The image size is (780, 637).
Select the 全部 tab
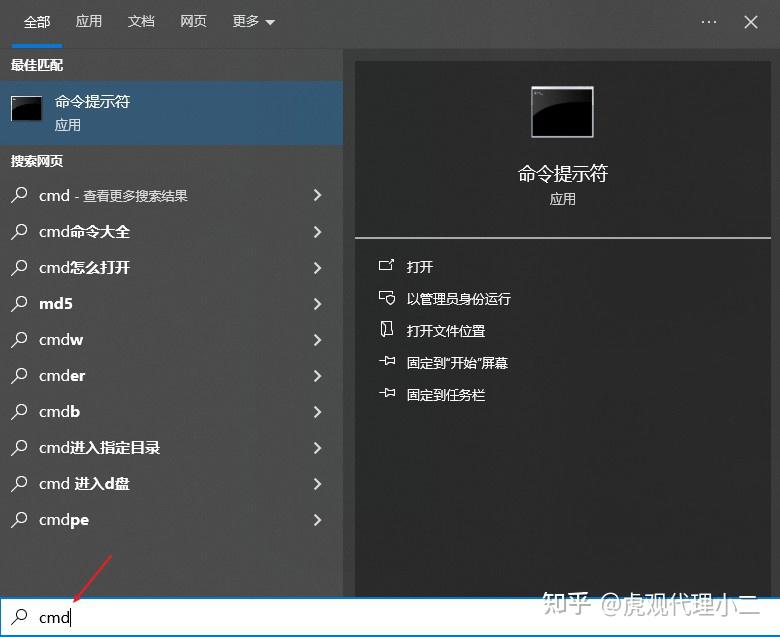(x=37, y=22)
